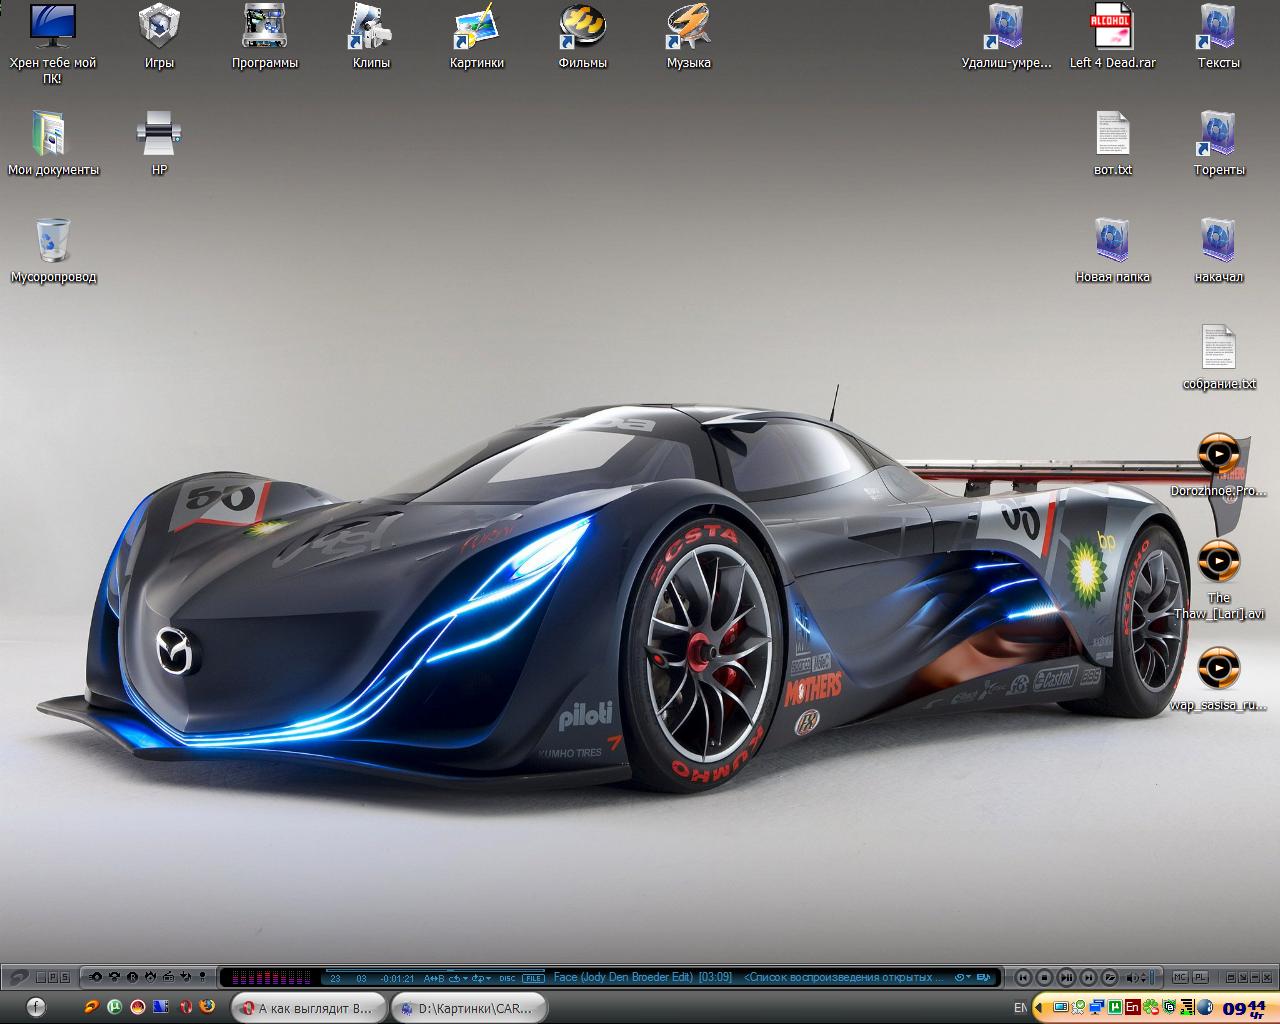The height and width of the screenshot is (1024, 1280).
Task: Launch Firefox from the quick launch bar
Action: 208,1007
